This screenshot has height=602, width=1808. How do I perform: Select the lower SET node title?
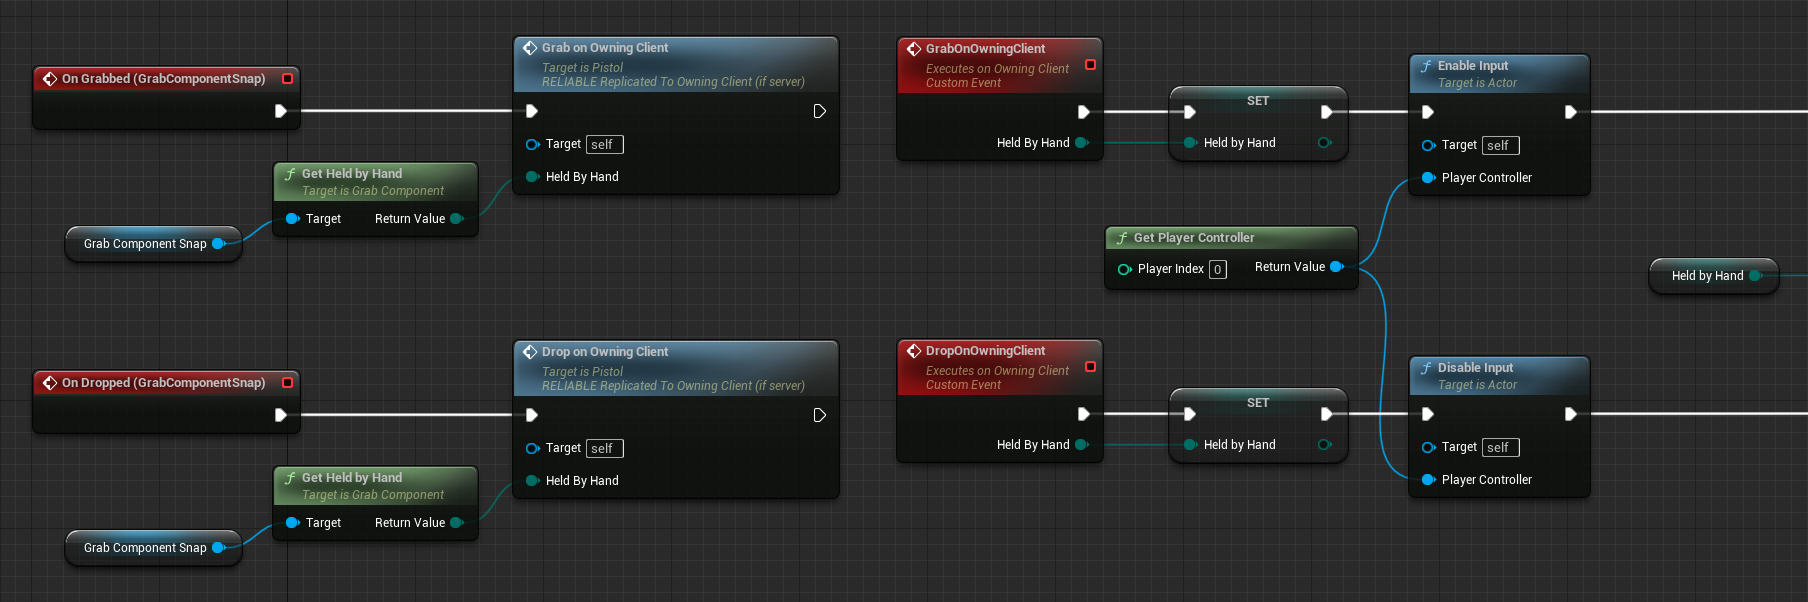1258,403
